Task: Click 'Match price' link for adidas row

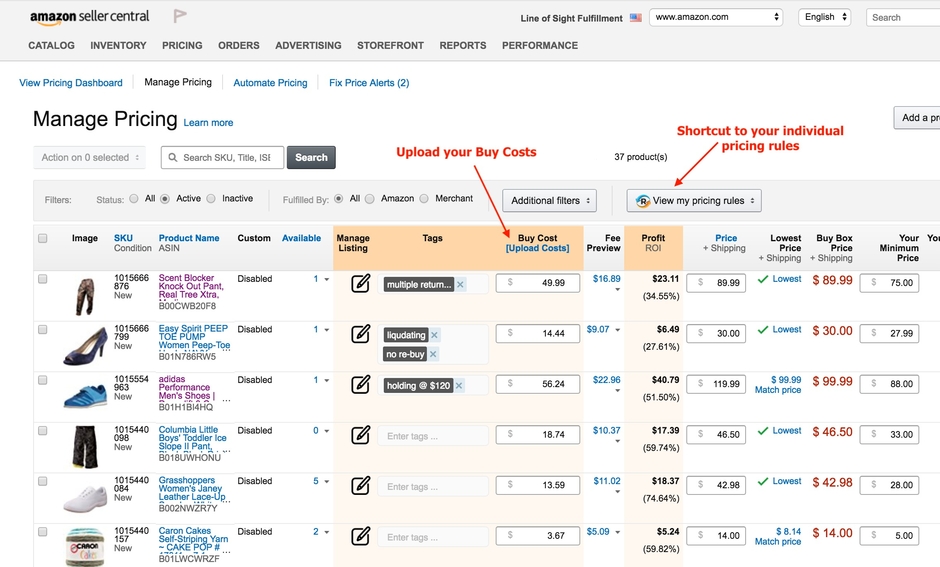Action: [x=778, y=390]
